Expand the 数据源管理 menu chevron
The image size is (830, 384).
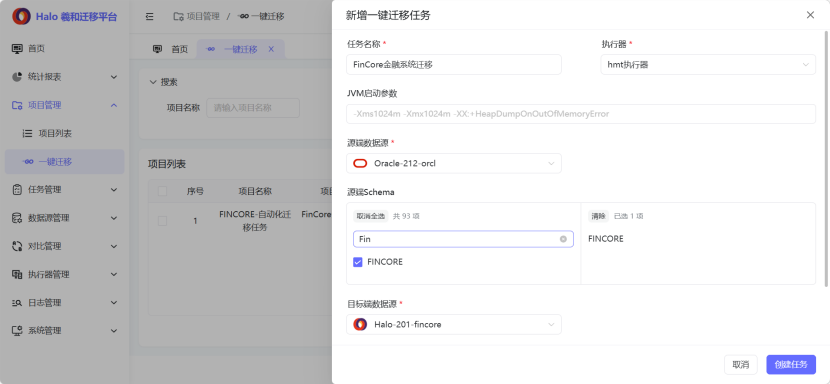[114, 218]
